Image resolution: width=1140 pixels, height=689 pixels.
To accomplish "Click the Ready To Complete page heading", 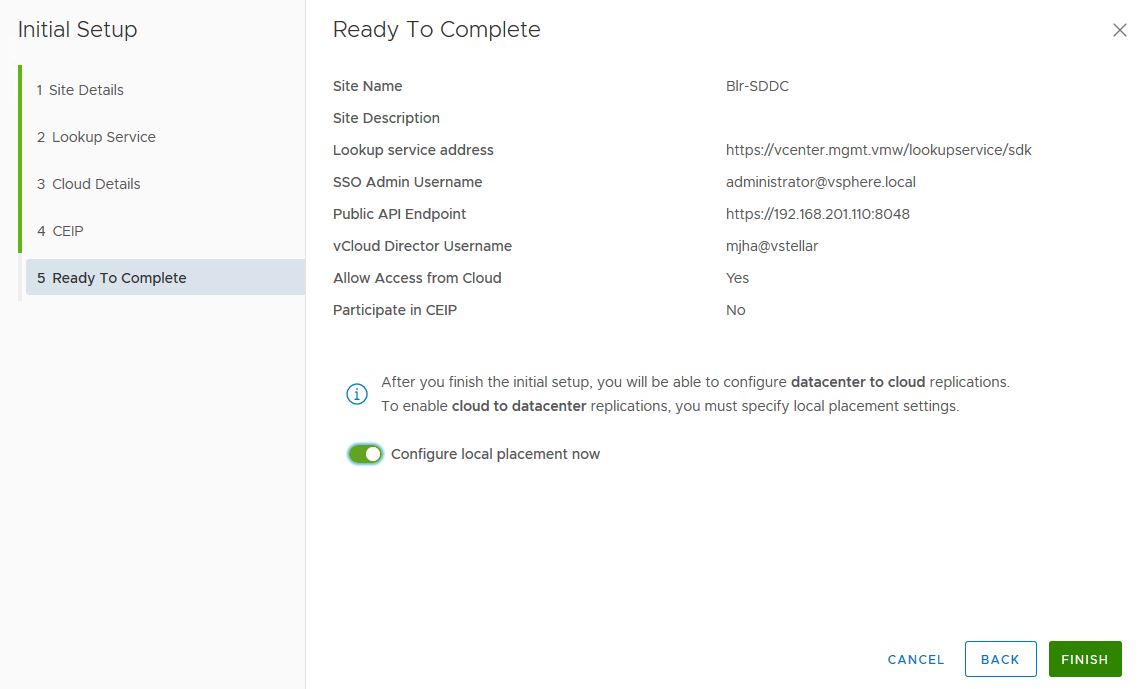I will [x=436, y=30].
